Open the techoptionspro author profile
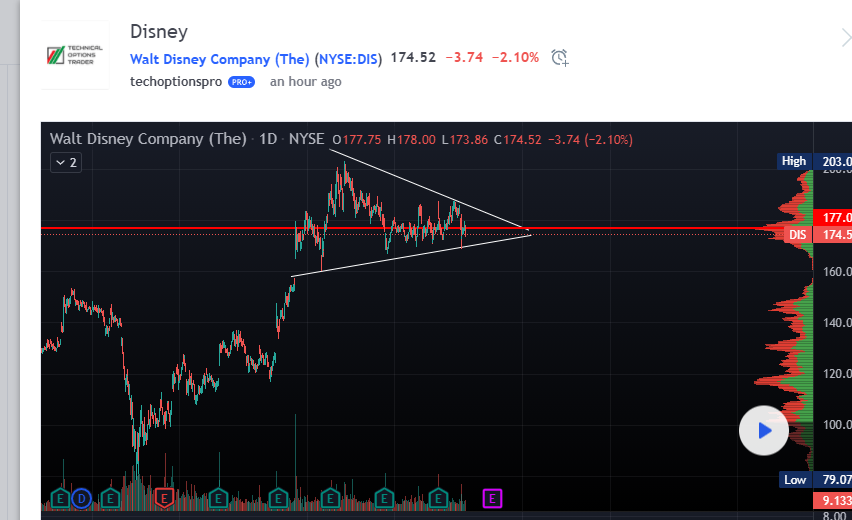Viewport: 852px width, 520px height. click(x=176, y=82)
